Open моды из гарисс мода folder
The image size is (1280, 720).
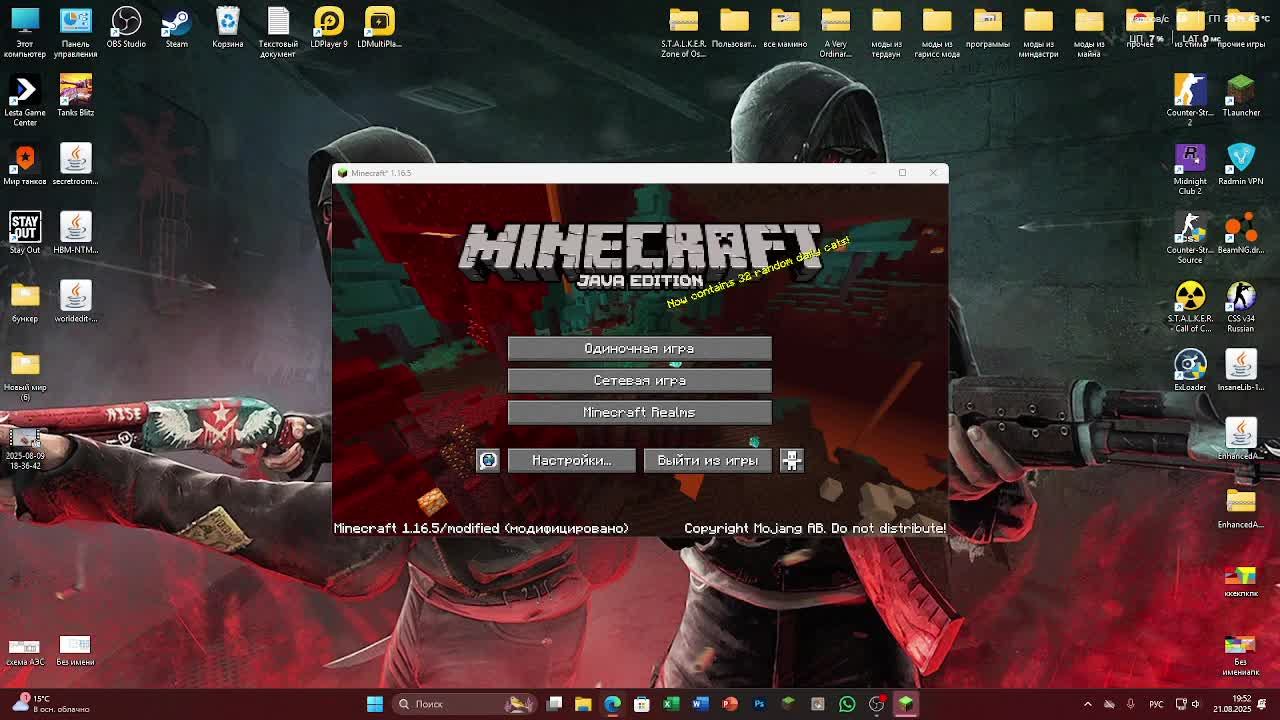[x=937, y=32]
